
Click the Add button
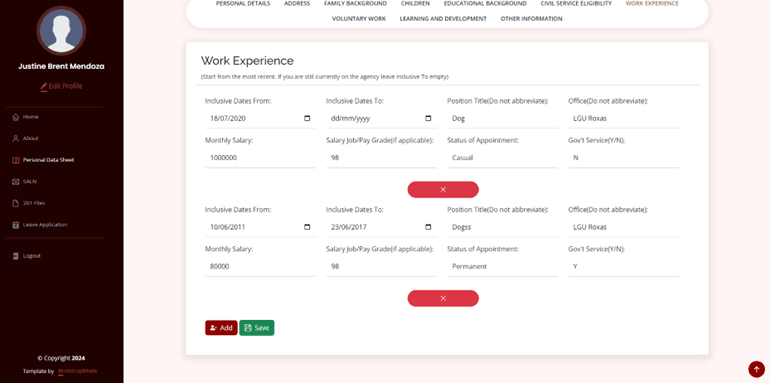tap(221, 328)
